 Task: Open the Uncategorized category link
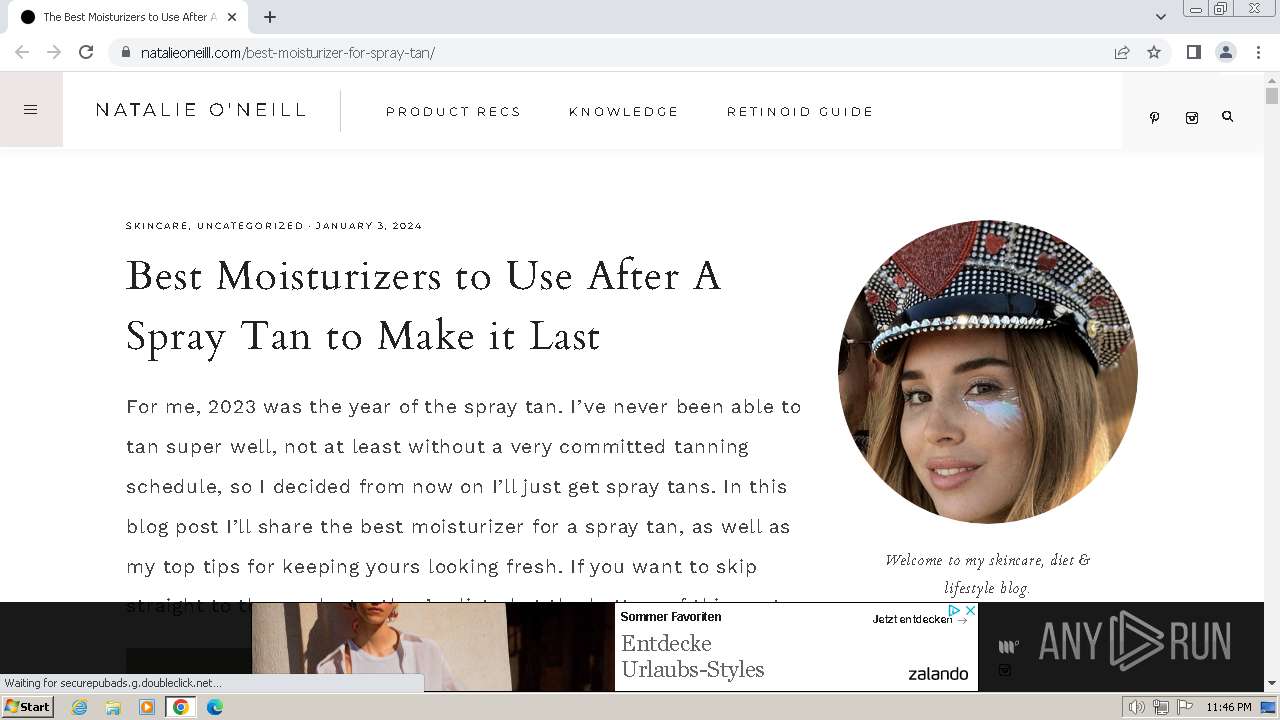pyautogui.click(x=250, y=226)
